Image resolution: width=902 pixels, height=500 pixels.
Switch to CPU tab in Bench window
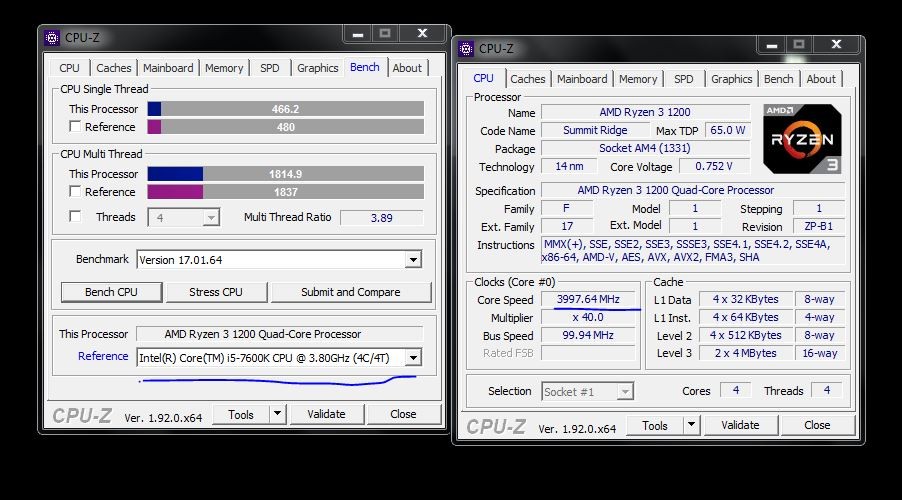pos(70,68)
